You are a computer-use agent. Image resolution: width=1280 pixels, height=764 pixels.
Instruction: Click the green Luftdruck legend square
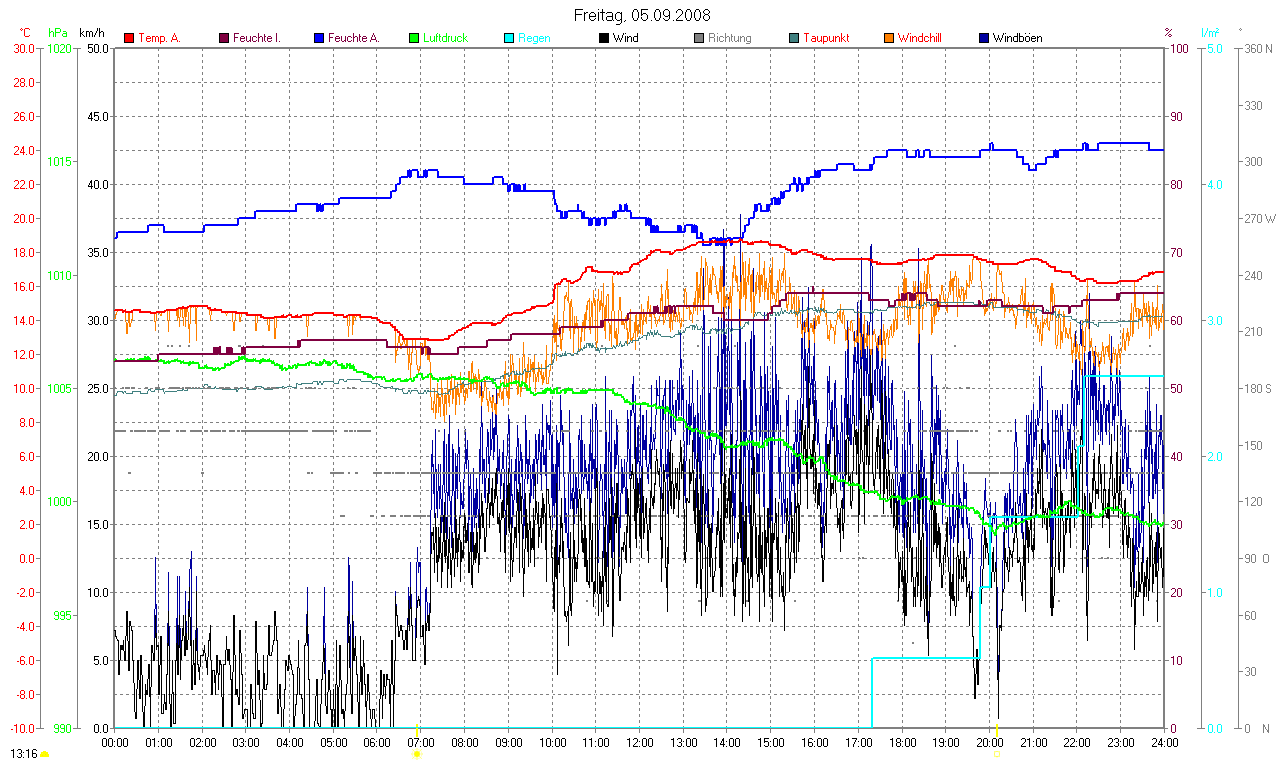click(415, 38)
